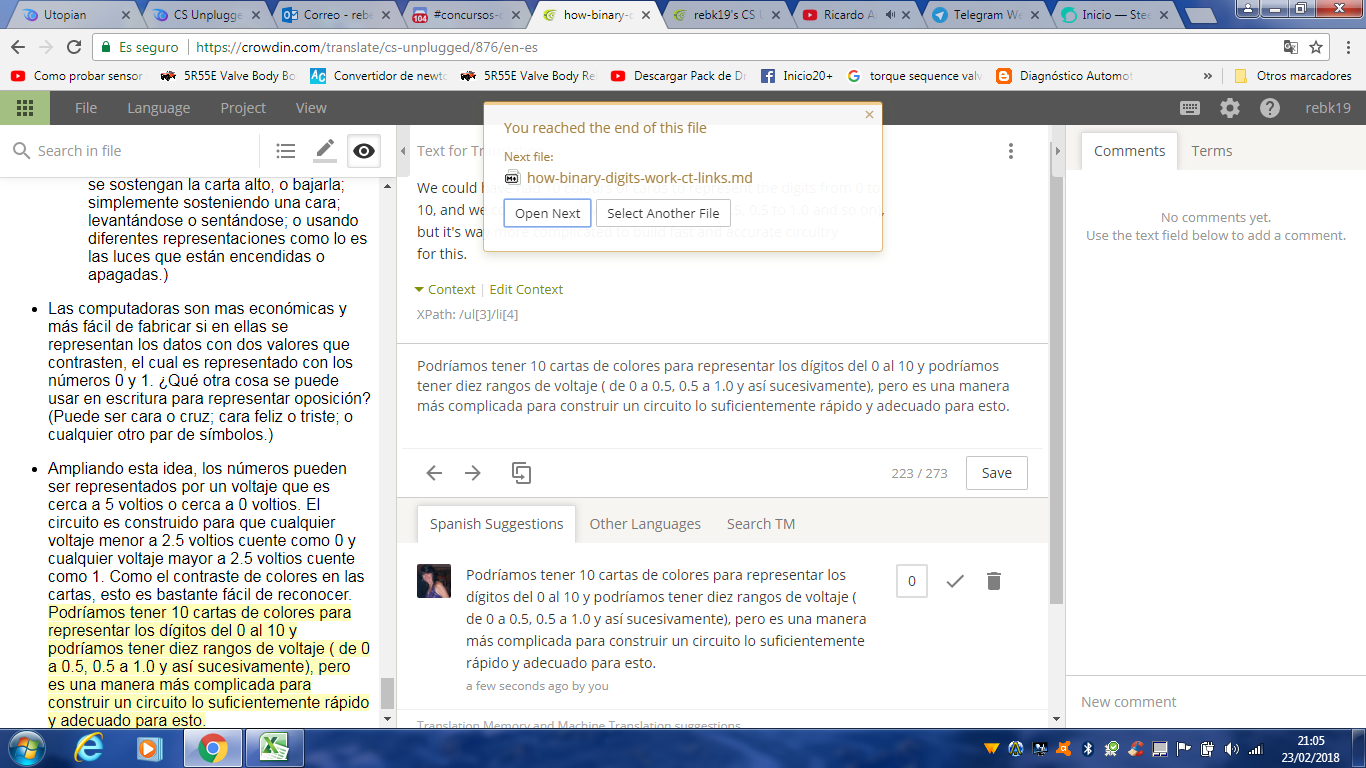Open the Language menu
The height and width of the screenshot is (768, 1366).
(158, 108)
